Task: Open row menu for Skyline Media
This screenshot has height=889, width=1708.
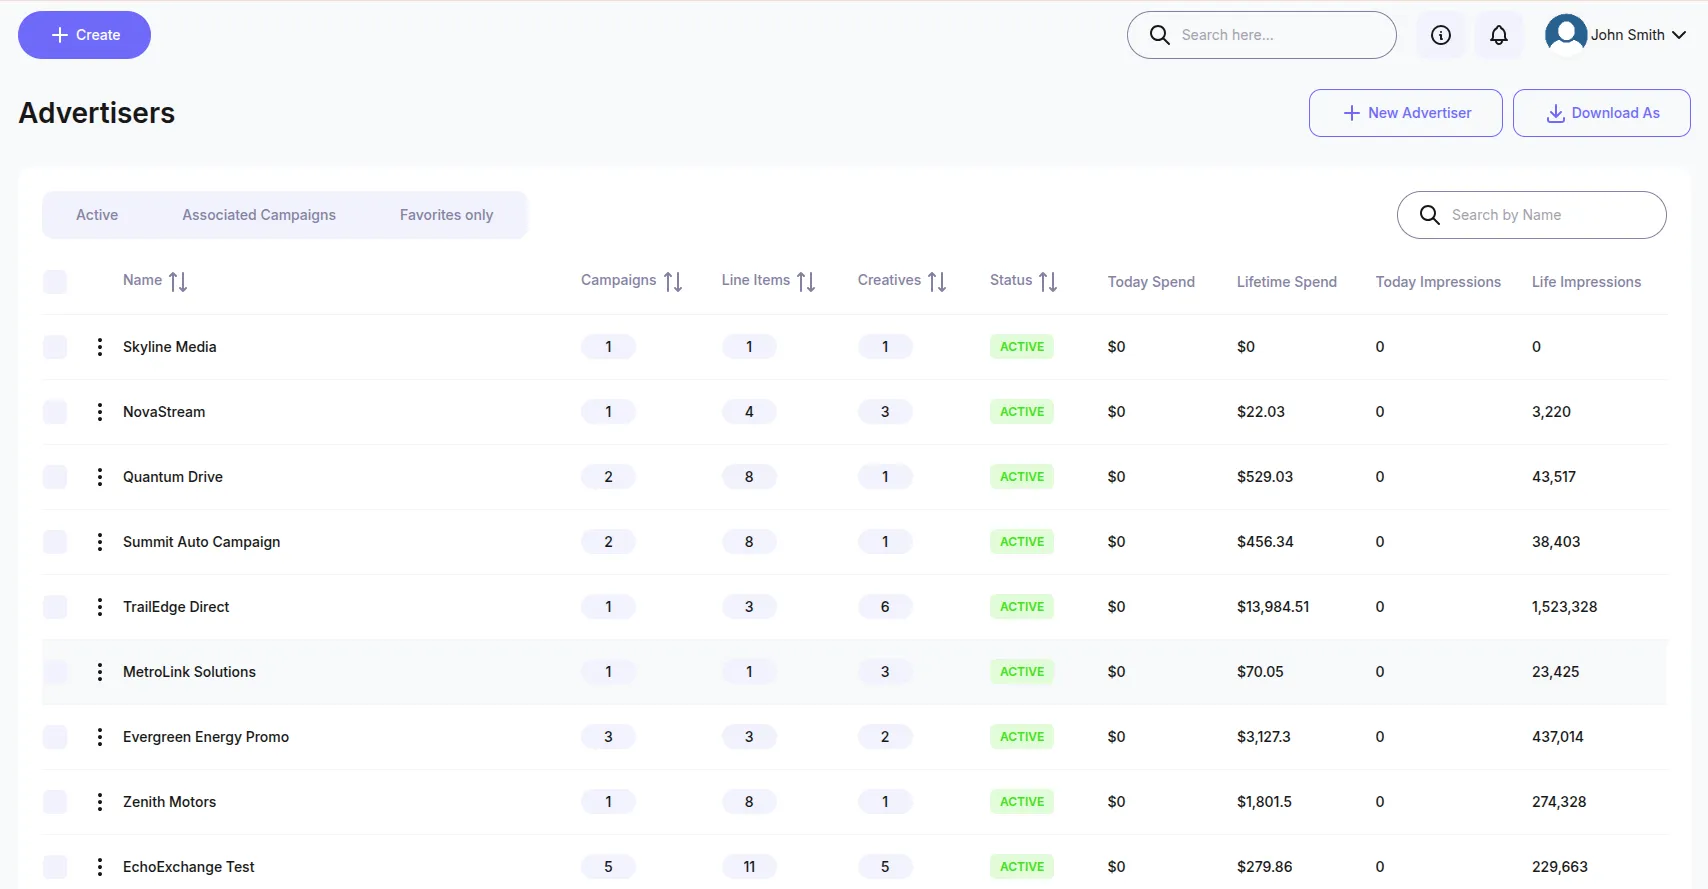Action: [99, 347]
